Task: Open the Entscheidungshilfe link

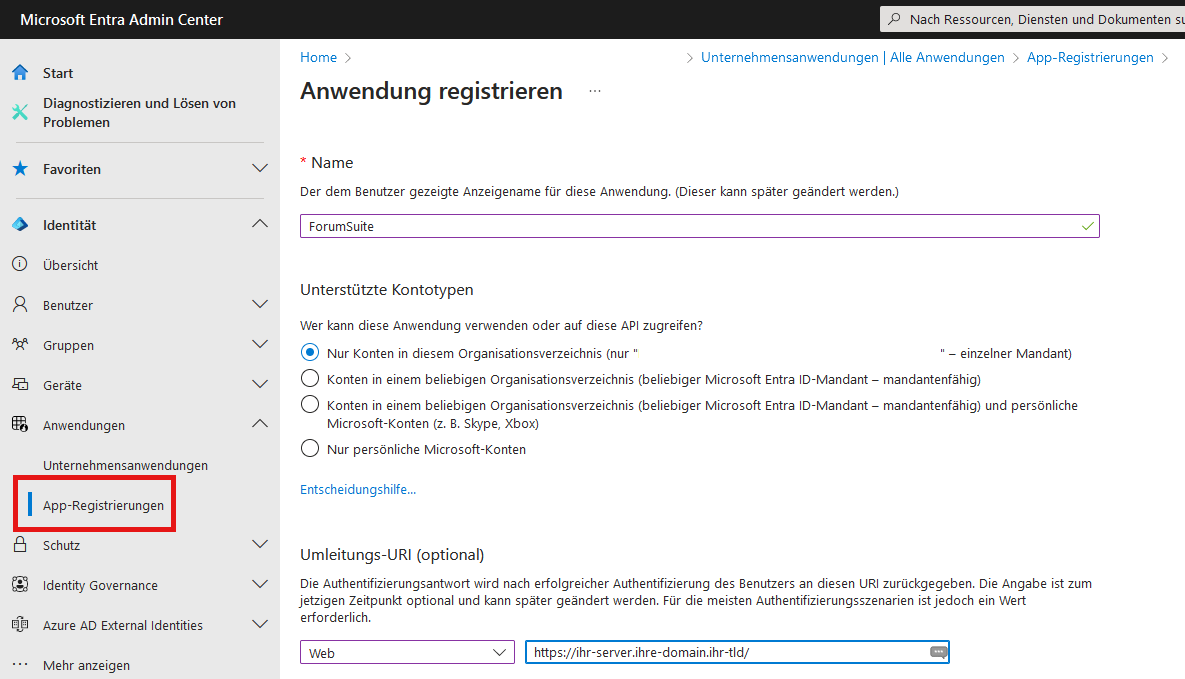Action: (x=358, y=489)
